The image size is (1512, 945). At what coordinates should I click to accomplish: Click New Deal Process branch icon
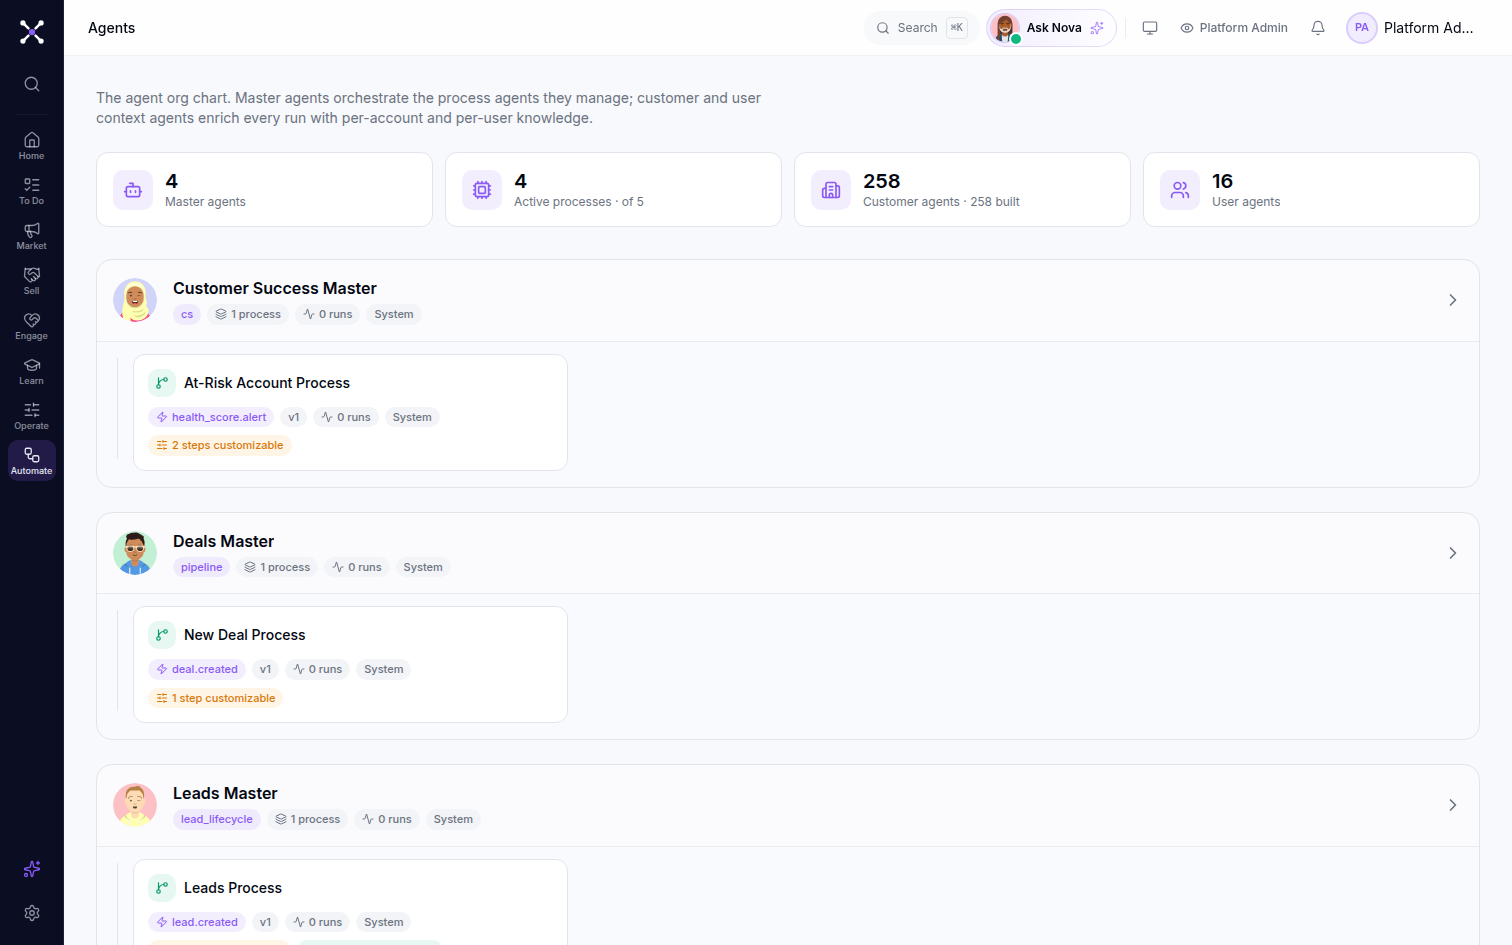tap(162, 635)
